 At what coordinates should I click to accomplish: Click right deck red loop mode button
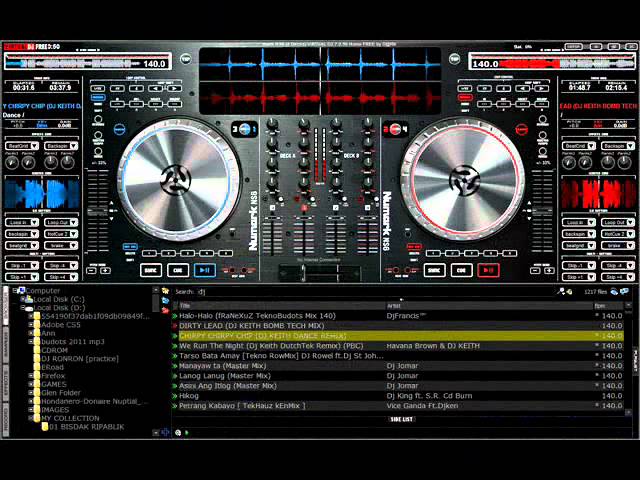[465, 98]
